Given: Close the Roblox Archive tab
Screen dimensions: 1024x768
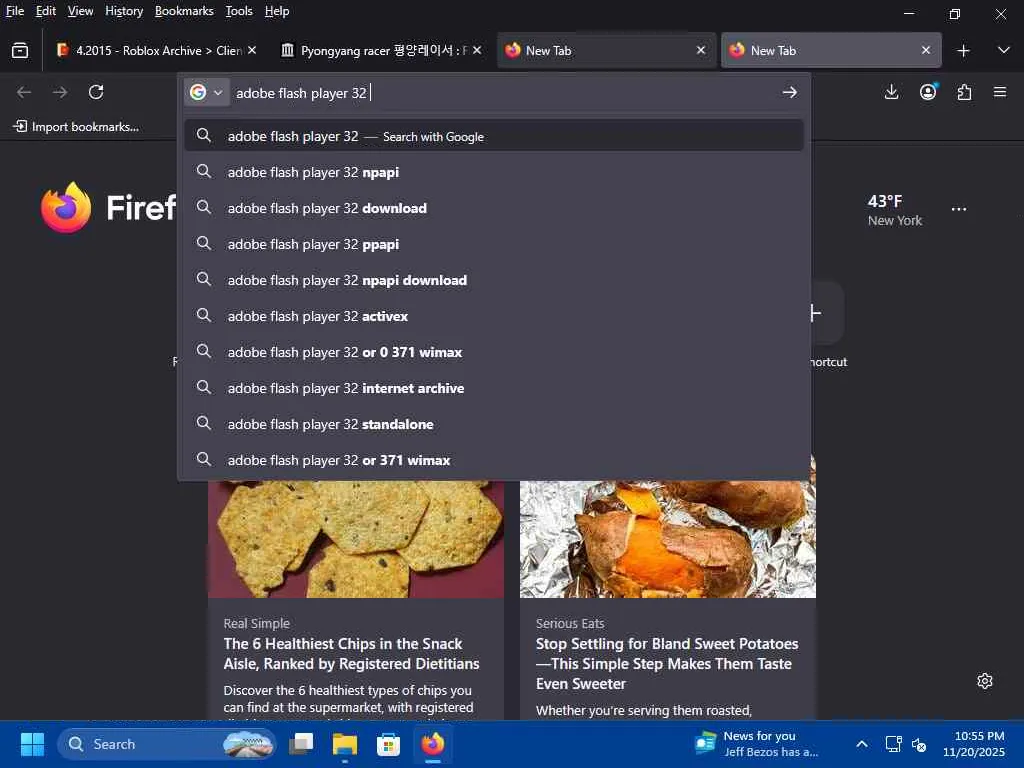Looking at the screenshot, I should click(x=252, y=50).
